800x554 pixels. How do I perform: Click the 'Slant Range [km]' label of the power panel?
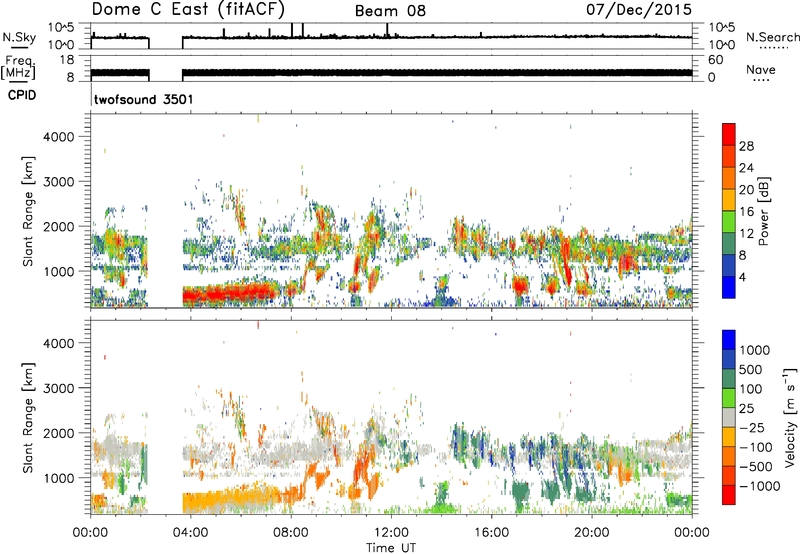pyautogui.click(x=28, y=211)
